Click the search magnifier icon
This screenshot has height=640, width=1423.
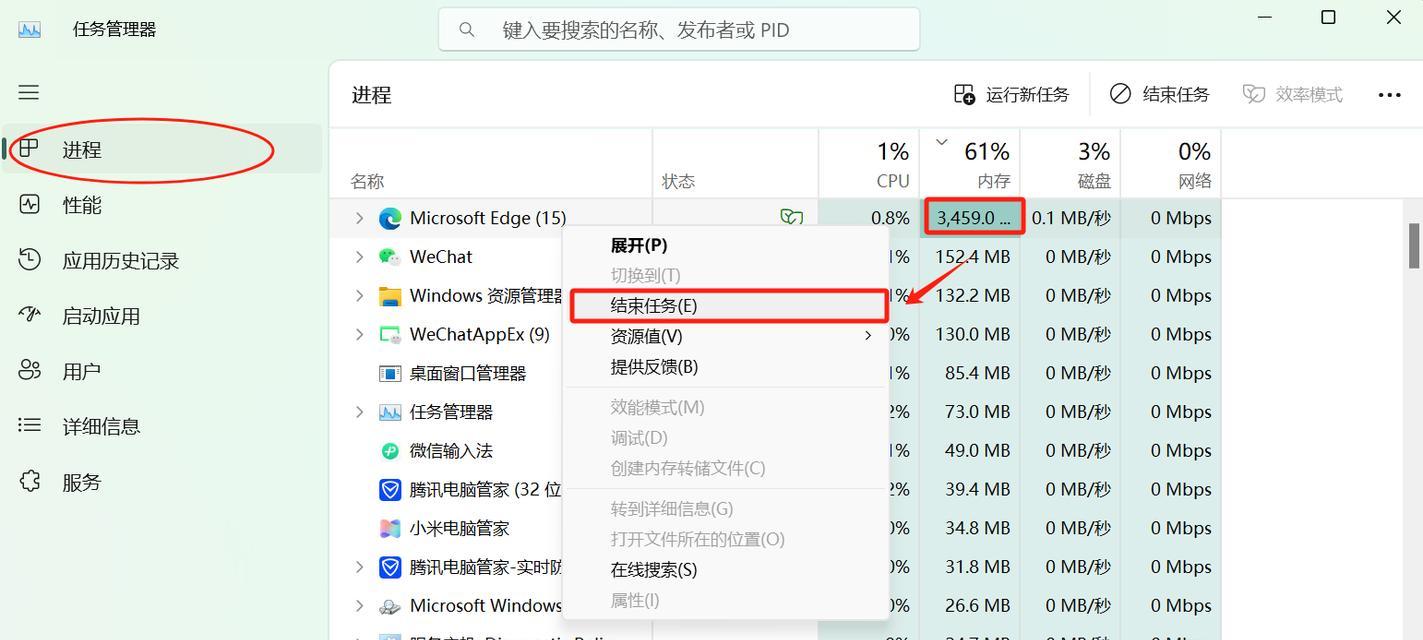pyautogui.click(x=467, y=30)
